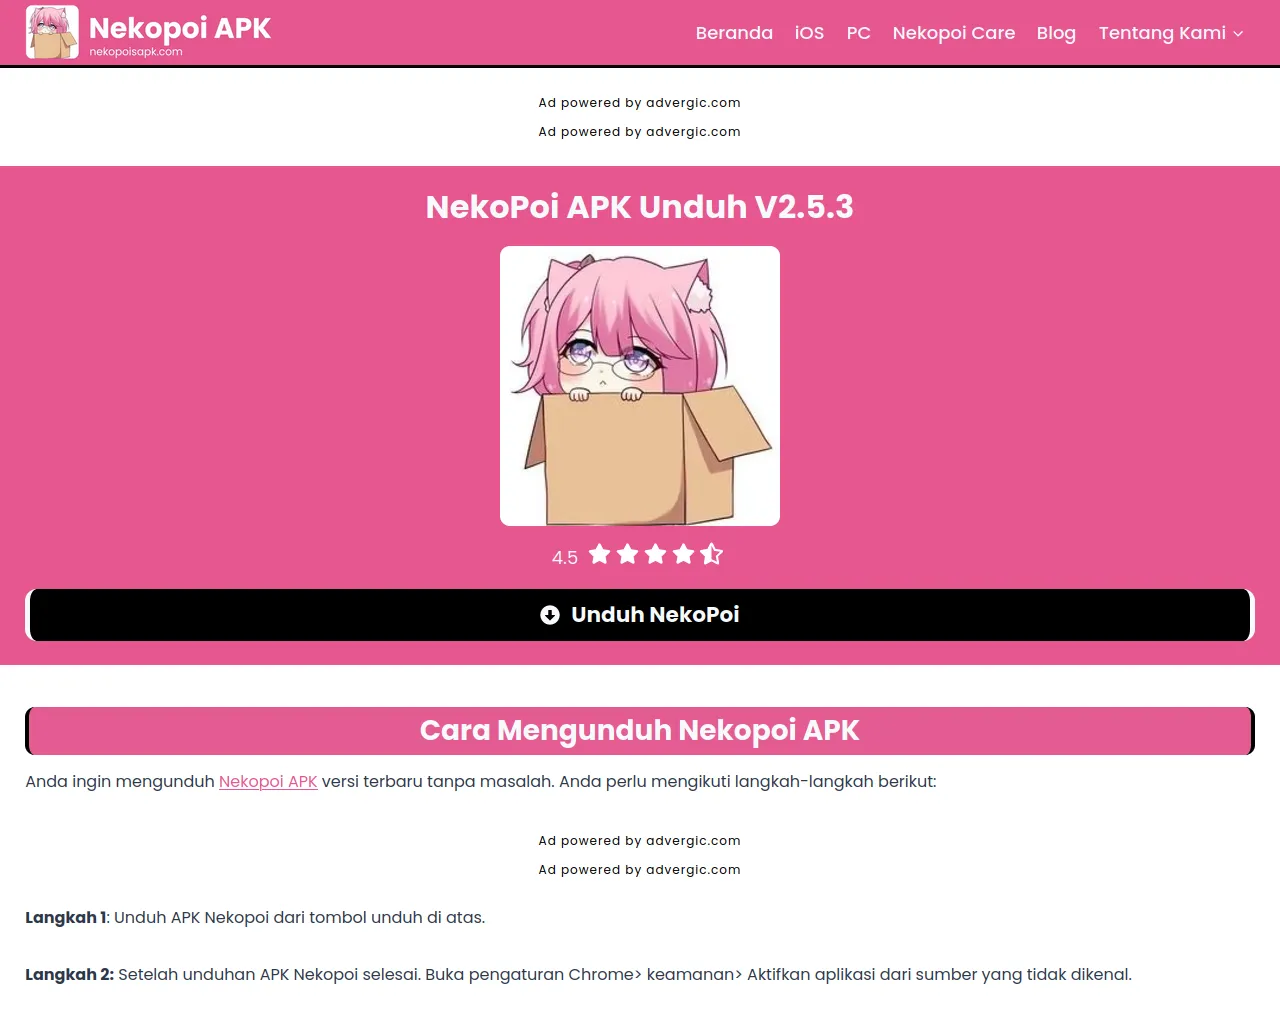Screen dimensions: 1280x1024
Task: Click the Unduh NekoPoi download button
Action: click(x=640, y=615)
